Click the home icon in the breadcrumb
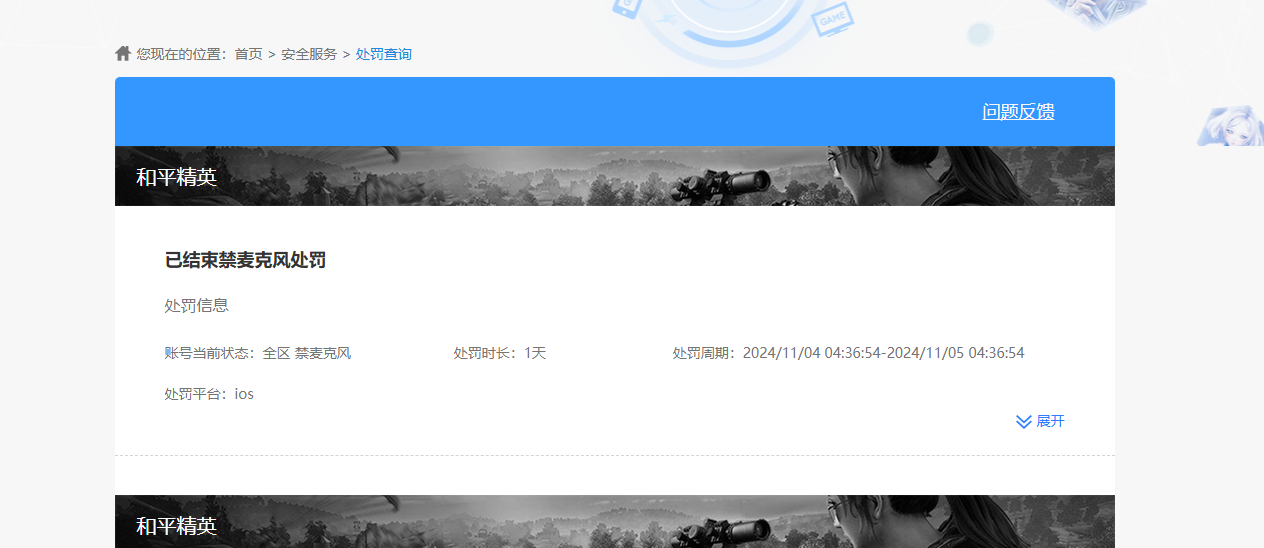Viewport: 1264px width, 548px height. [123, 53]
